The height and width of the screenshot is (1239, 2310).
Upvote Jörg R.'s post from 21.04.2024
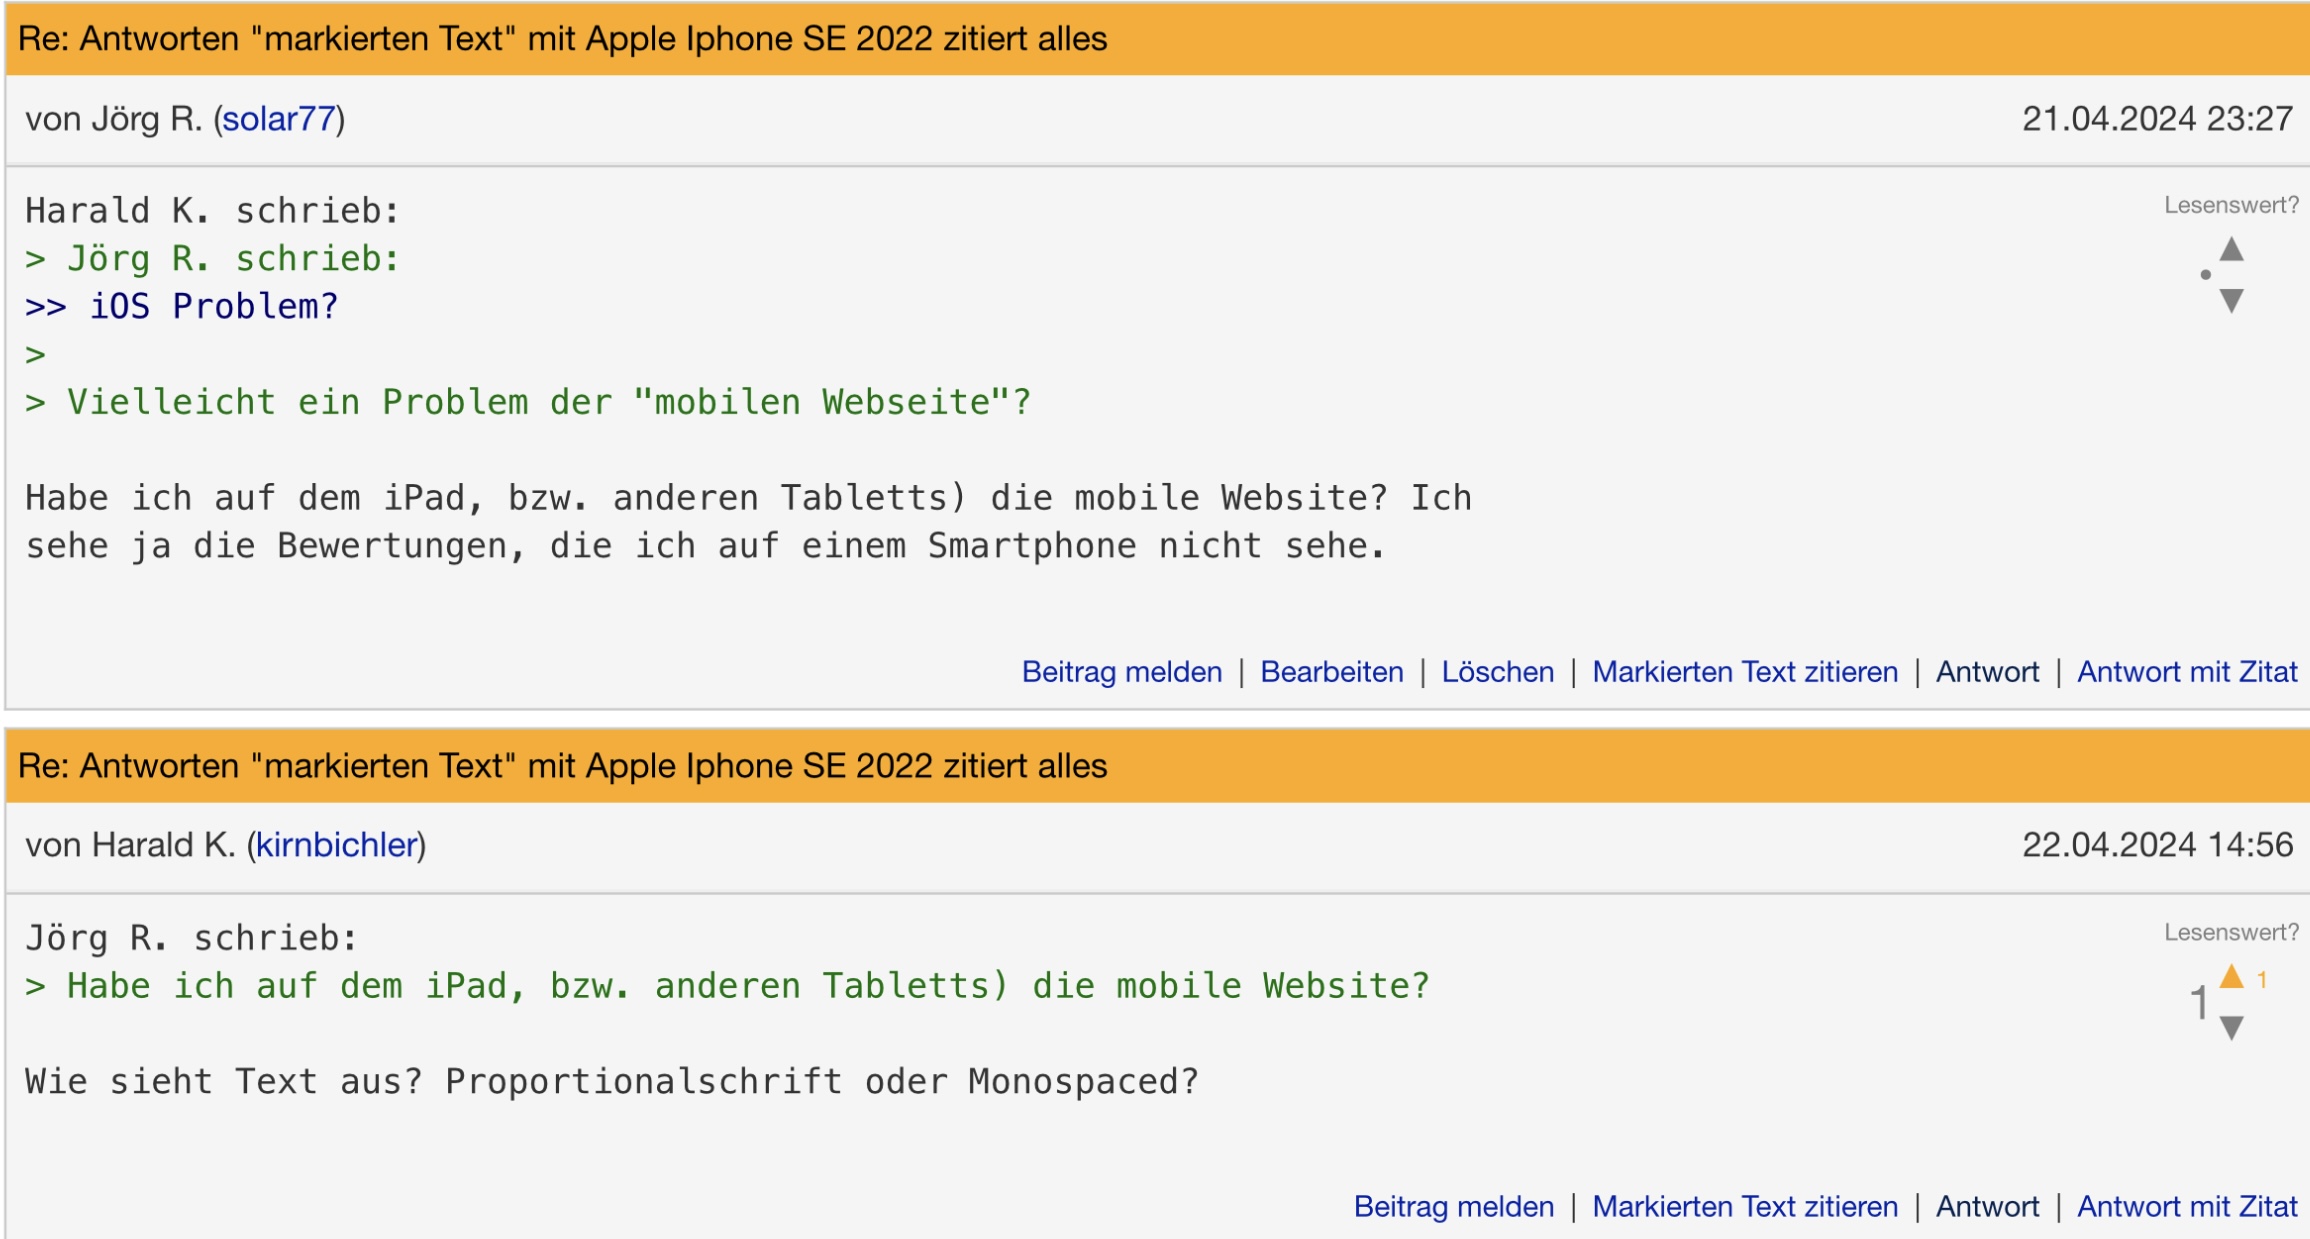coord(2231,249)
